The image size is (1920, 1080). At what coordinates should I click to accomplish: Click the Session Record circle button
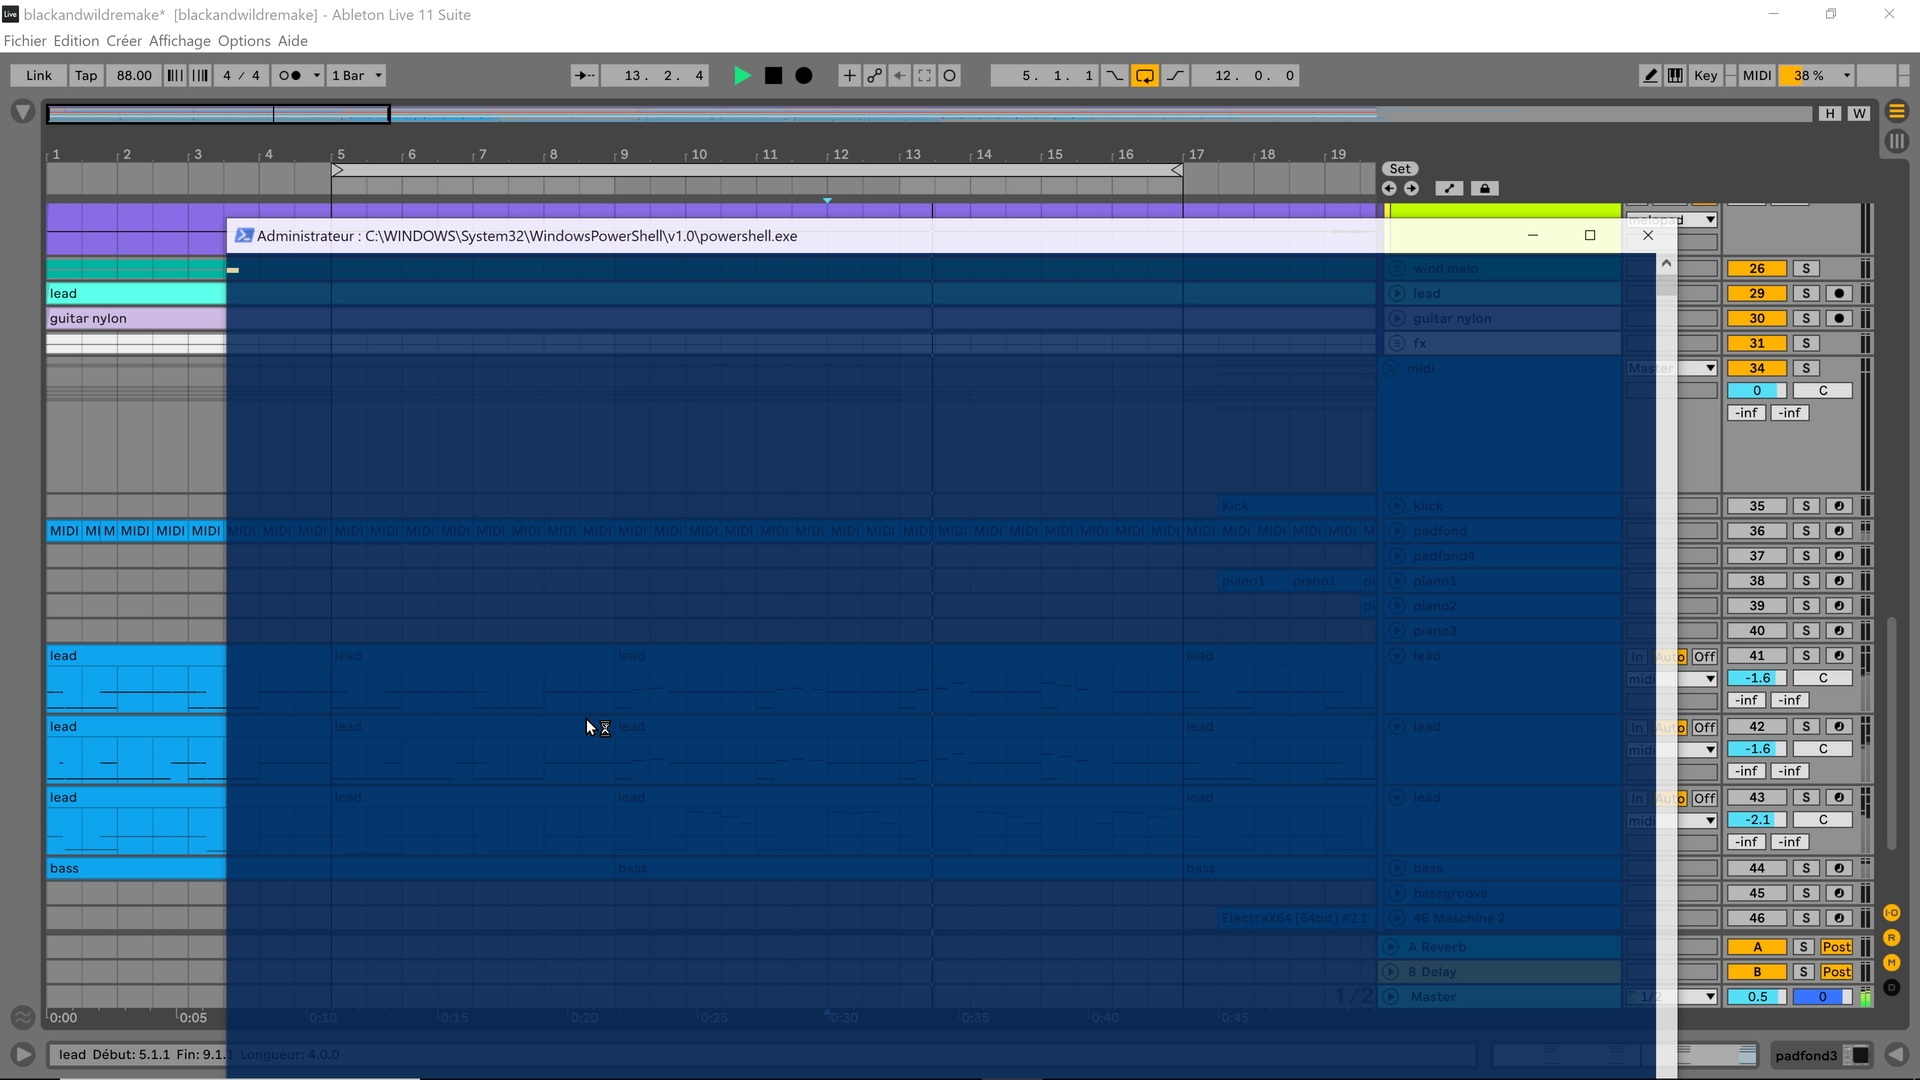coord(950,76)
